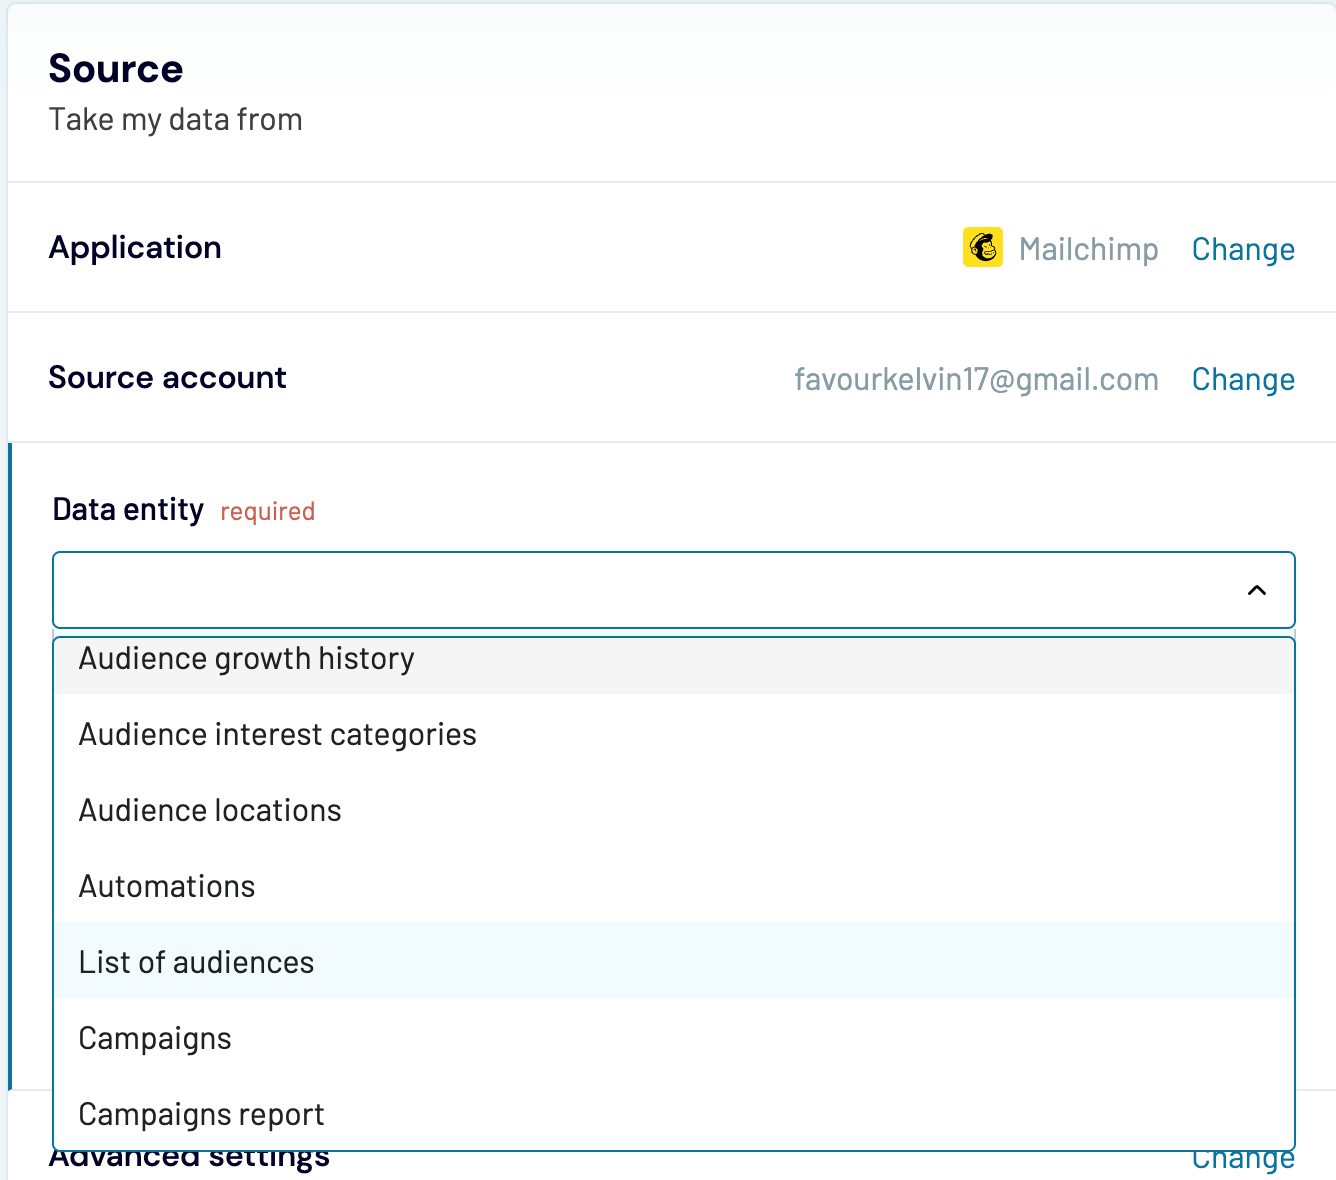This screenshot has height=1180, width=1336.
Task: Click the Data entity required label
Action: [x=128, y=509]
